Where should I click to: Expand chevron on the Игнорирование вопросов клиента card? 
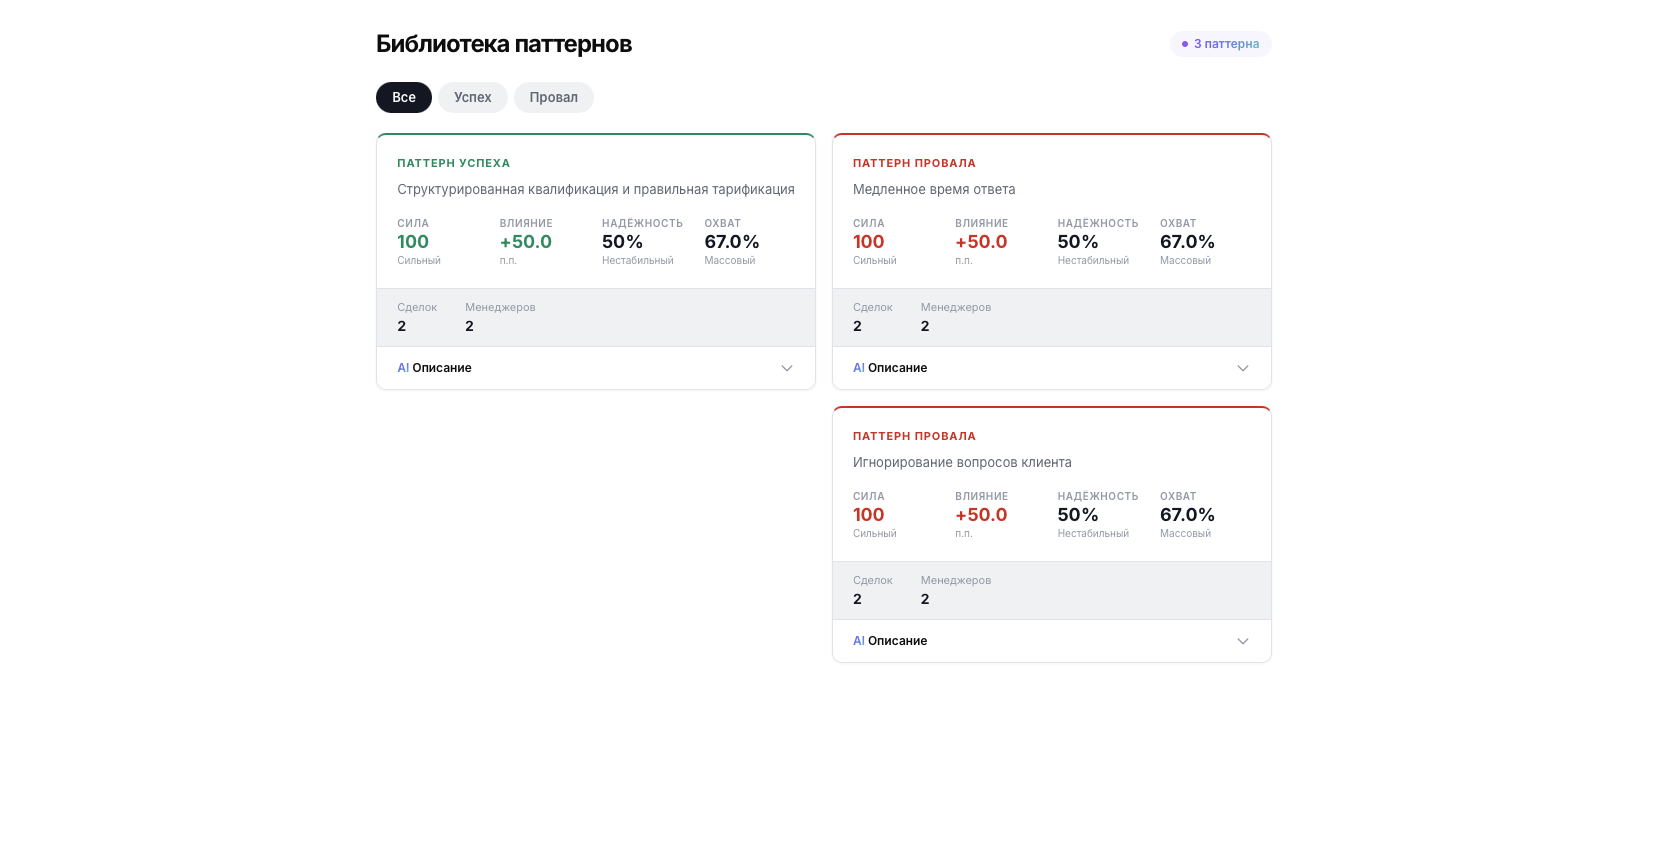pyautogui.click(x=1242, y=641)
